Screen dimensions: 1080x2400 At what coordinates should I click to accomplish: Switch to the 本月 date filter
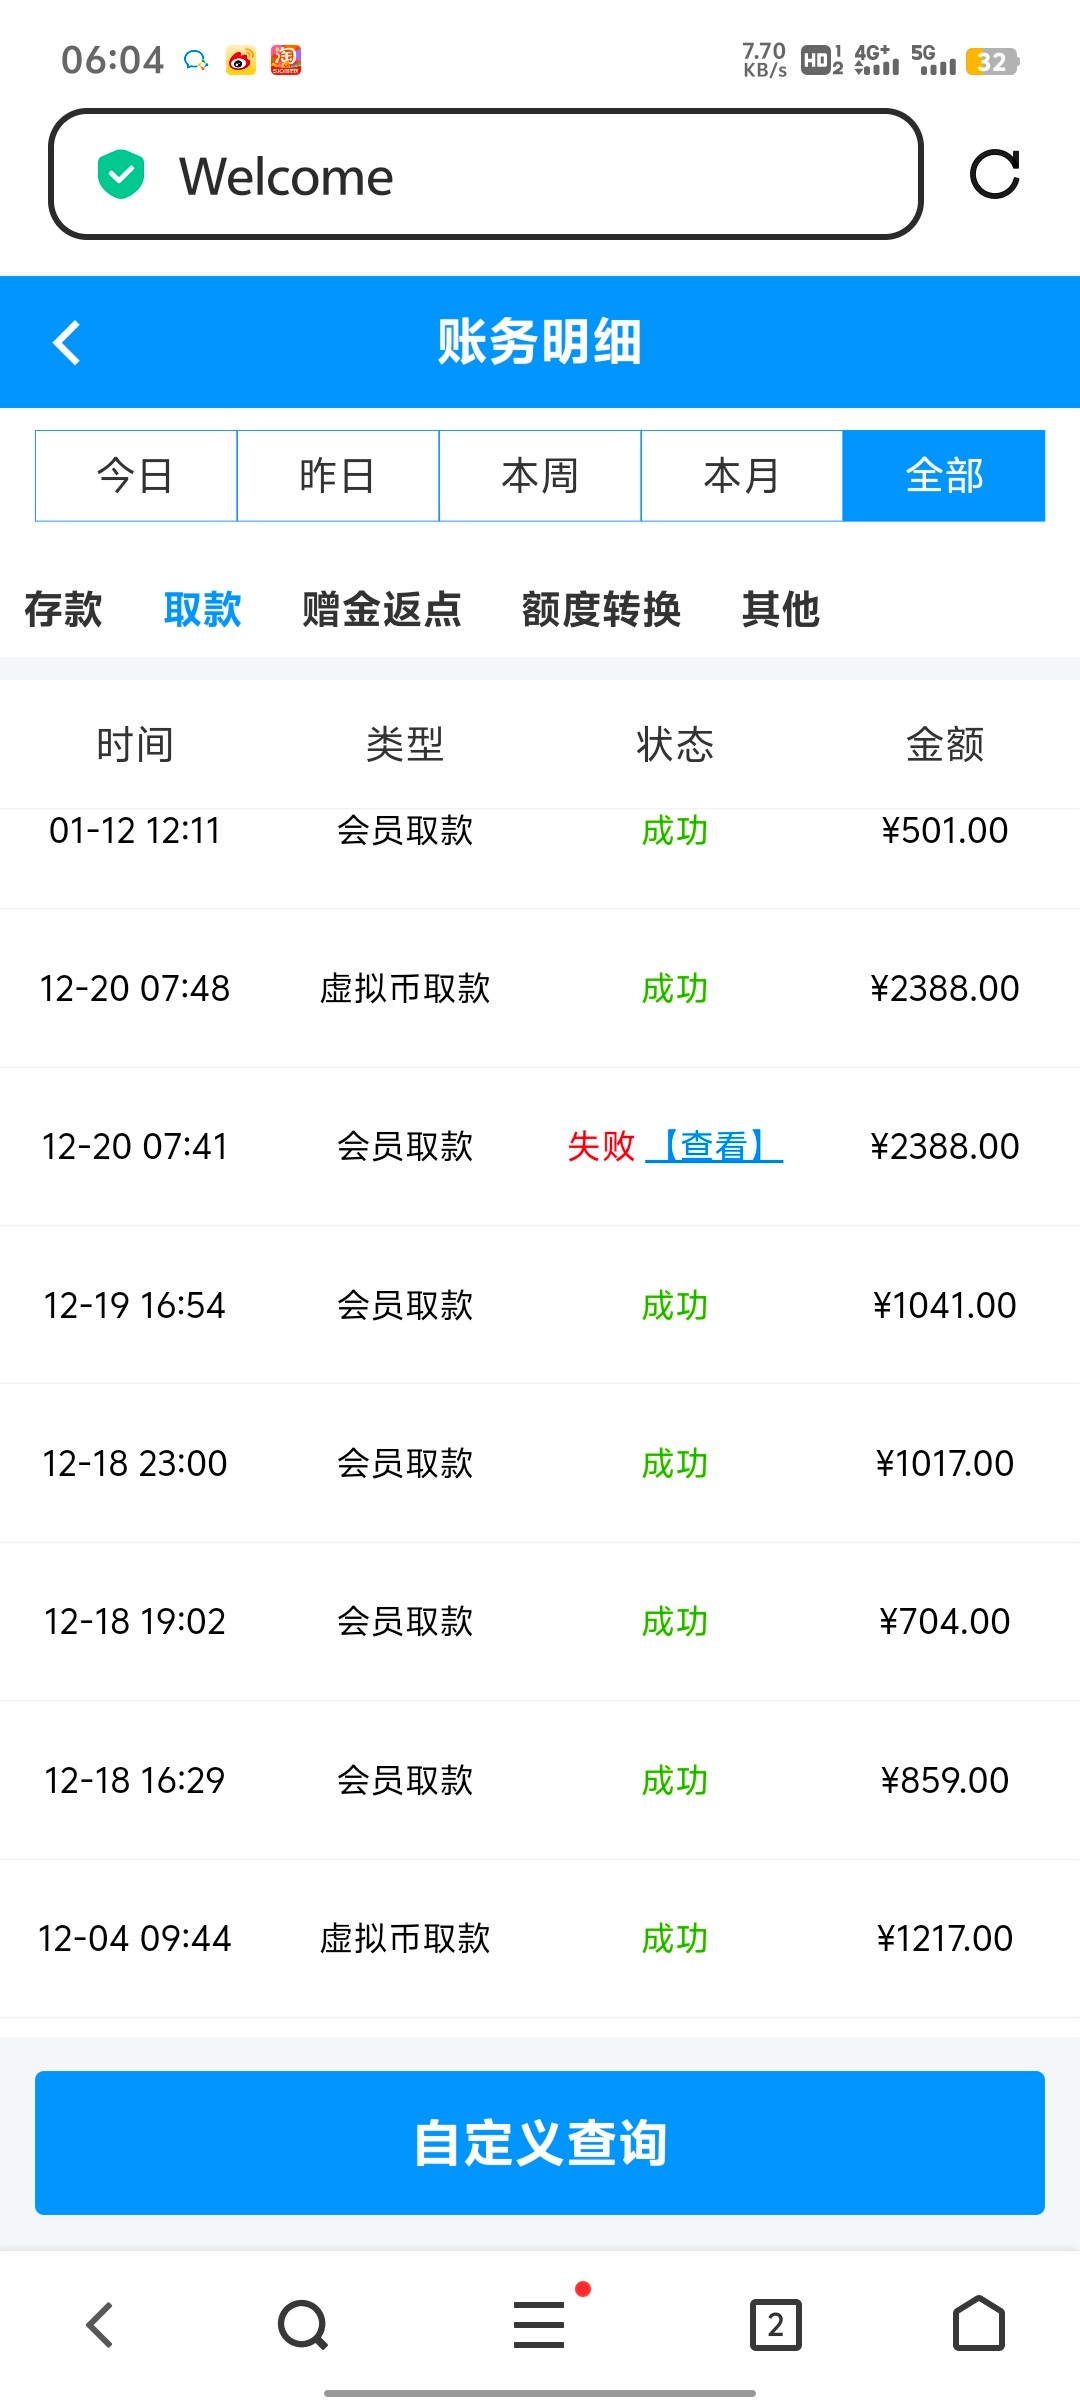742,476
